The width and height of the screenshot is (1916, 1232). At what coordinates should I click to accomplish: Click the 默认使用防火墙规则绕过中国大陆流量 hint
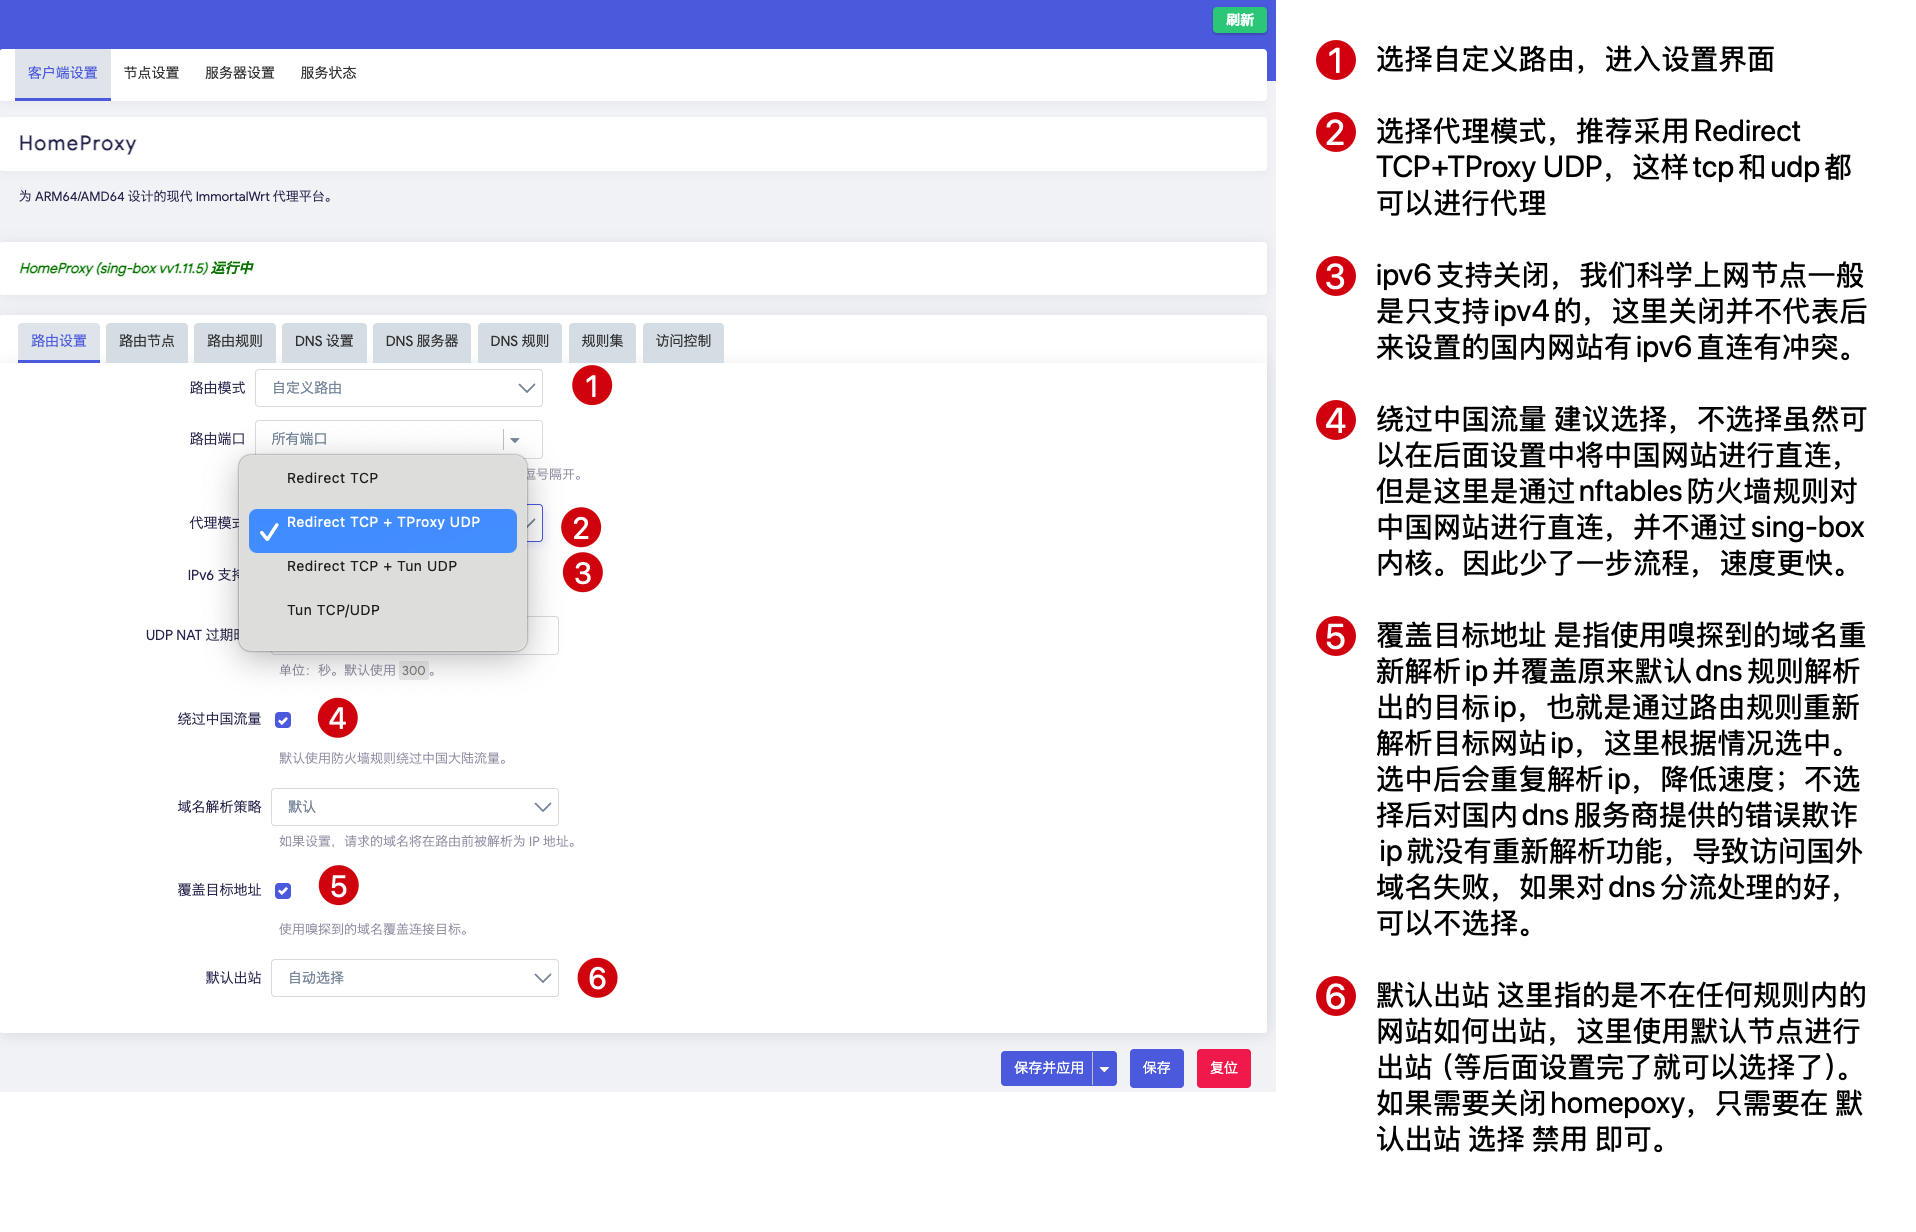pyautogui.click(x=395, y=758)
